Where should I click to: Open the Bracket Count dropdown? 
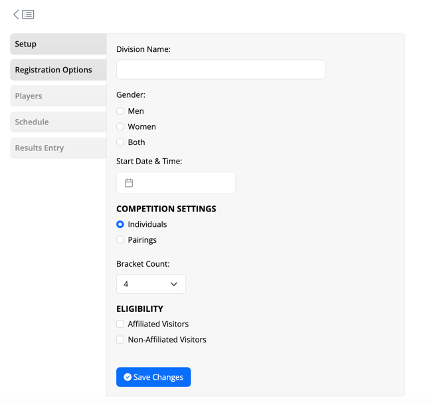(151, 284)
